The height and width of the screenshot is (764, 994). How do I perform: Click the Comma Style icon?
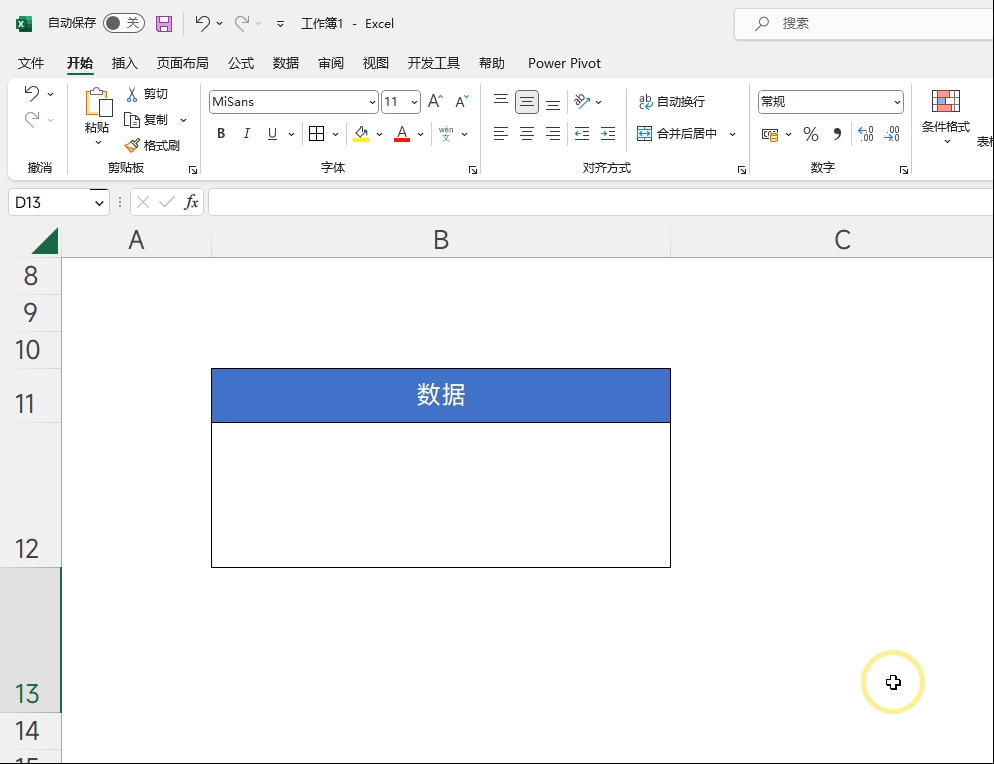point(837,134)
